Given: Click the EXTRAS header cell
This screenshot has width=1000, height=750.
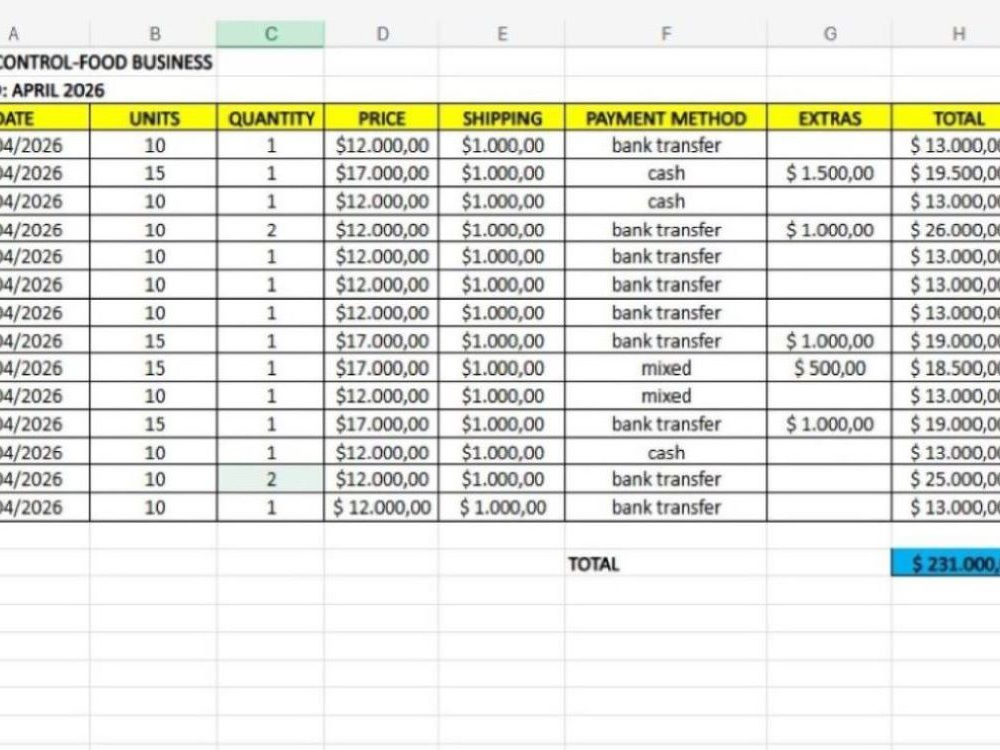Looking at the screenshot, I should tap(829, 118).
